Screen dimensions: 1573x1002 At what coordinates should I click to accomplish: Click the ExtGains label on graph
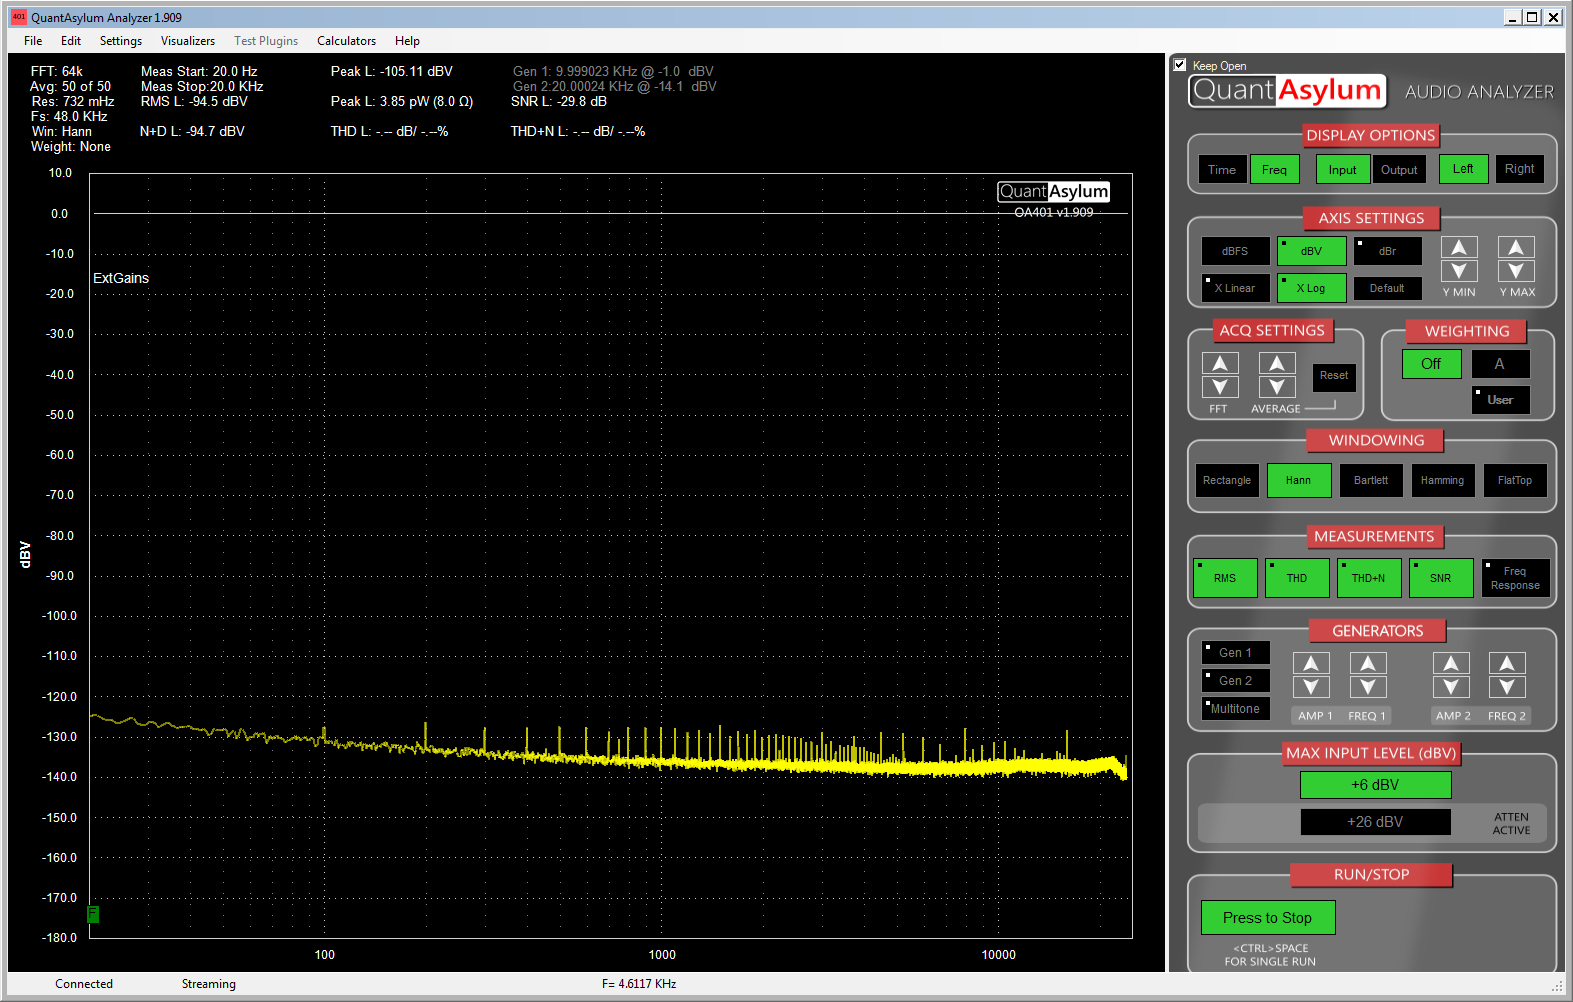coord(121,278)
